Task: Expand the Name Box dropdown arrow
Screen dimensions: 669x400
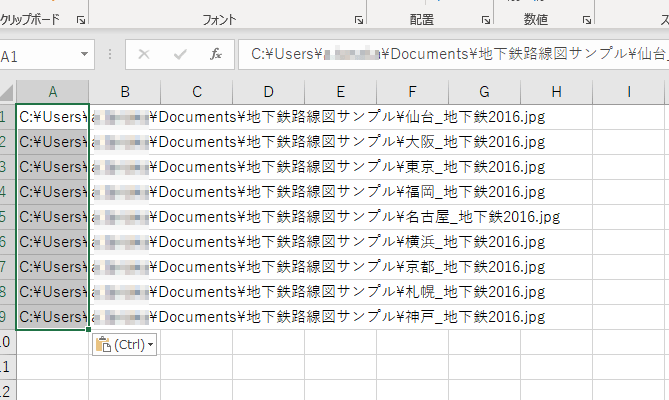Action: [x=84, y=56]
